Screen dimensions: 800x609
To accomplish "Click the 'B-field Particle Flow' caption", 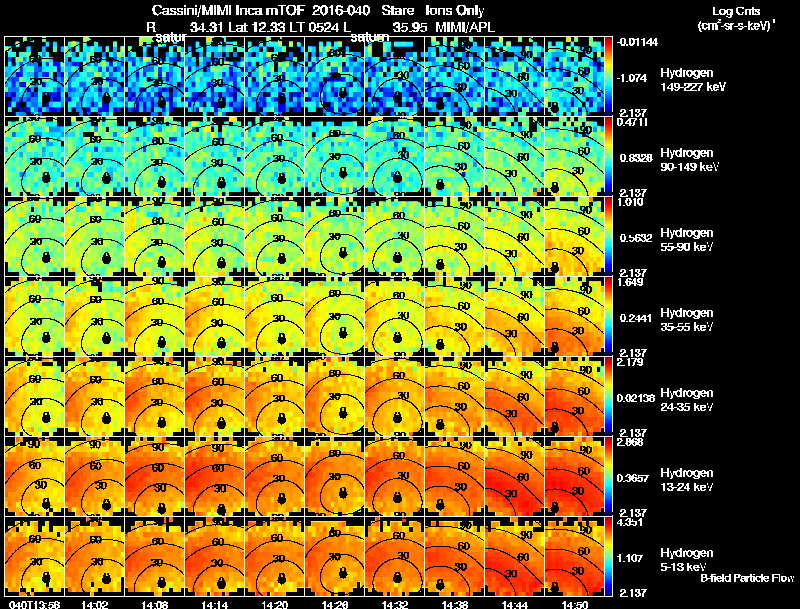I will [x=747, y=578].
